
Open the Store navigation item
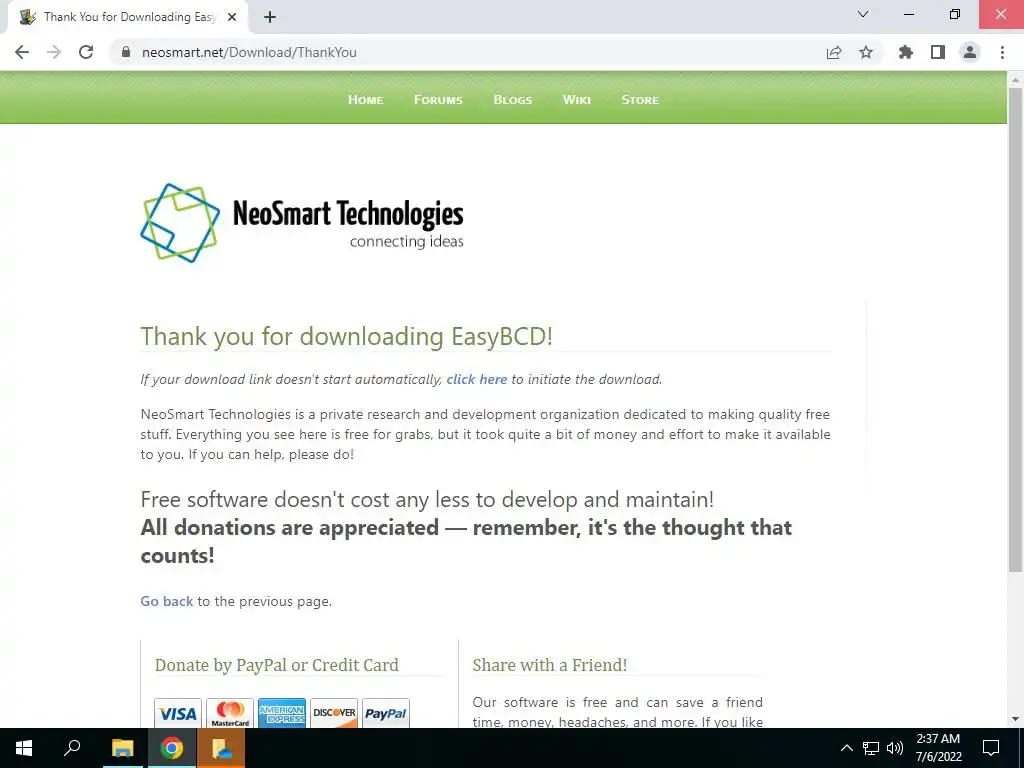click(x=640, y=100)
